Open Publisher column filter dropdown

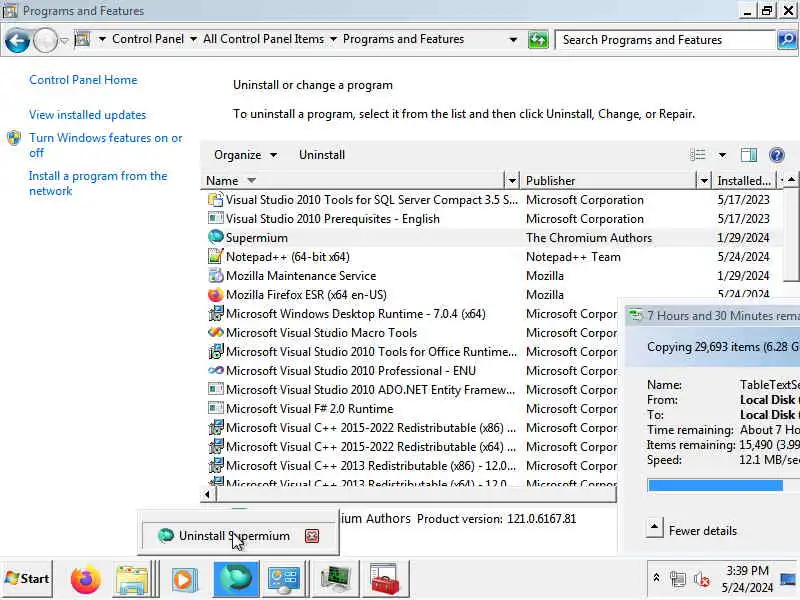pyautogui.click(x=704, y=181)
